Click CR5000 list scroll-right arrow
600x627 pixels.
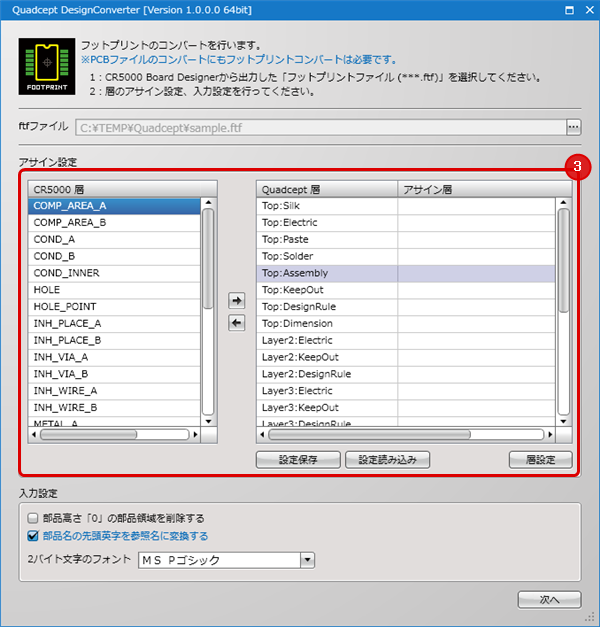click(x=195, y=434)
